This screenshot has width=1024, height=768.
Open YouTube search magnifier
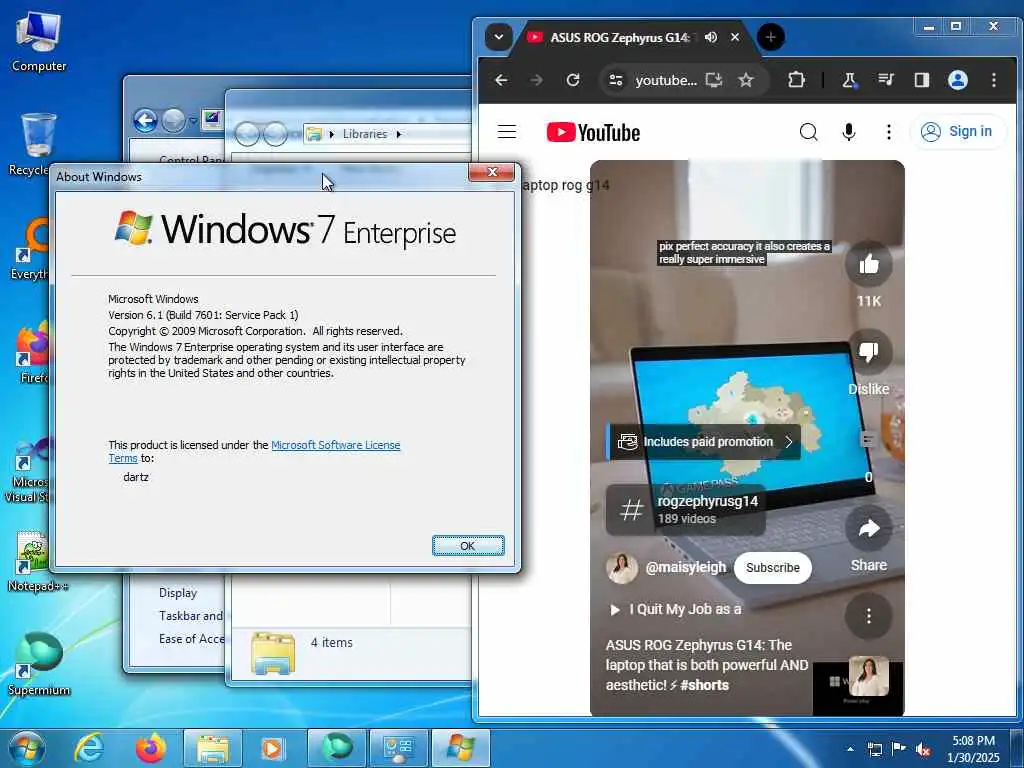coord(808,132)
